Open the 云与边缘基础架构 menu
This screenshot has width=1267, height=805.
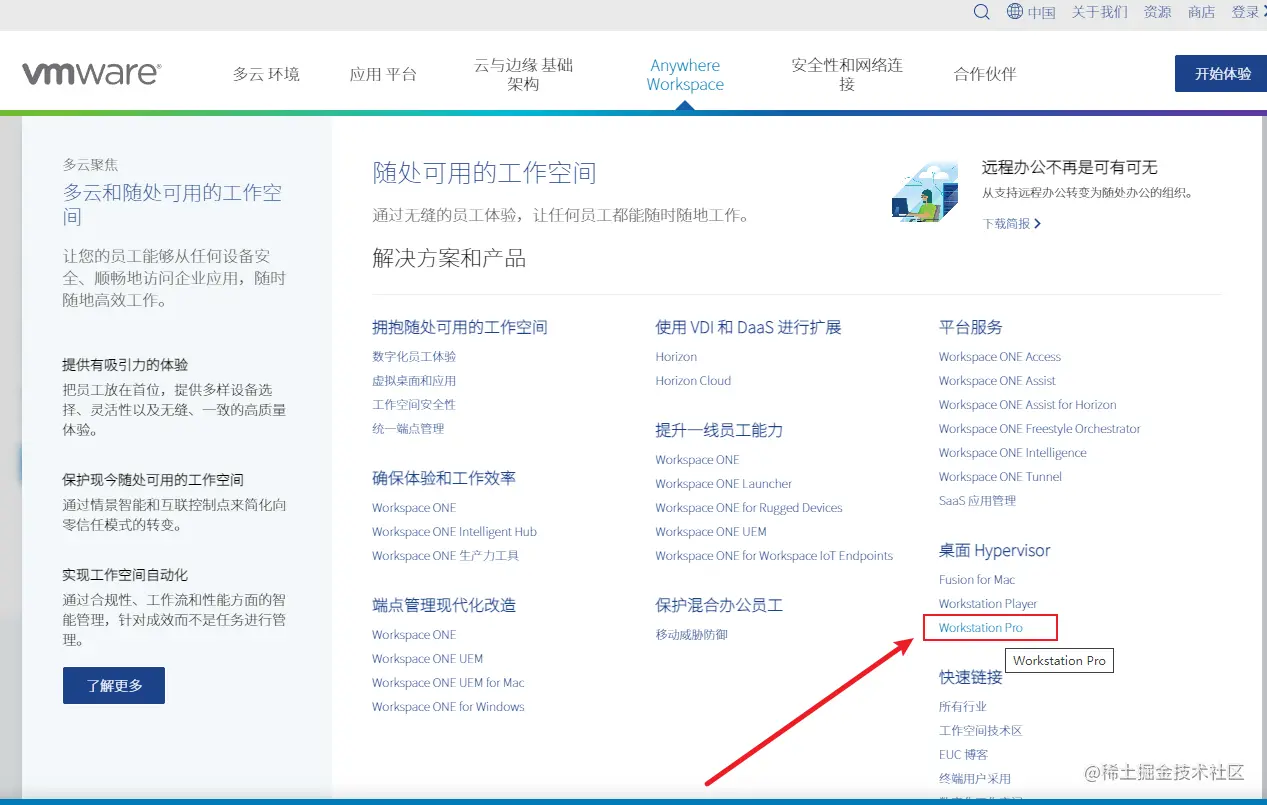tap(523, 75)
